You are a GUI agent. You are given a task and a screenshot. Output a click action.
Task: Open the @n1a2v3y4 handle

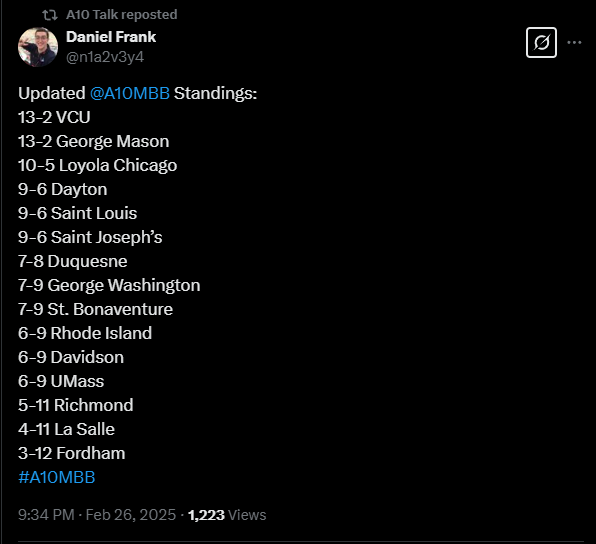[105, 57]
